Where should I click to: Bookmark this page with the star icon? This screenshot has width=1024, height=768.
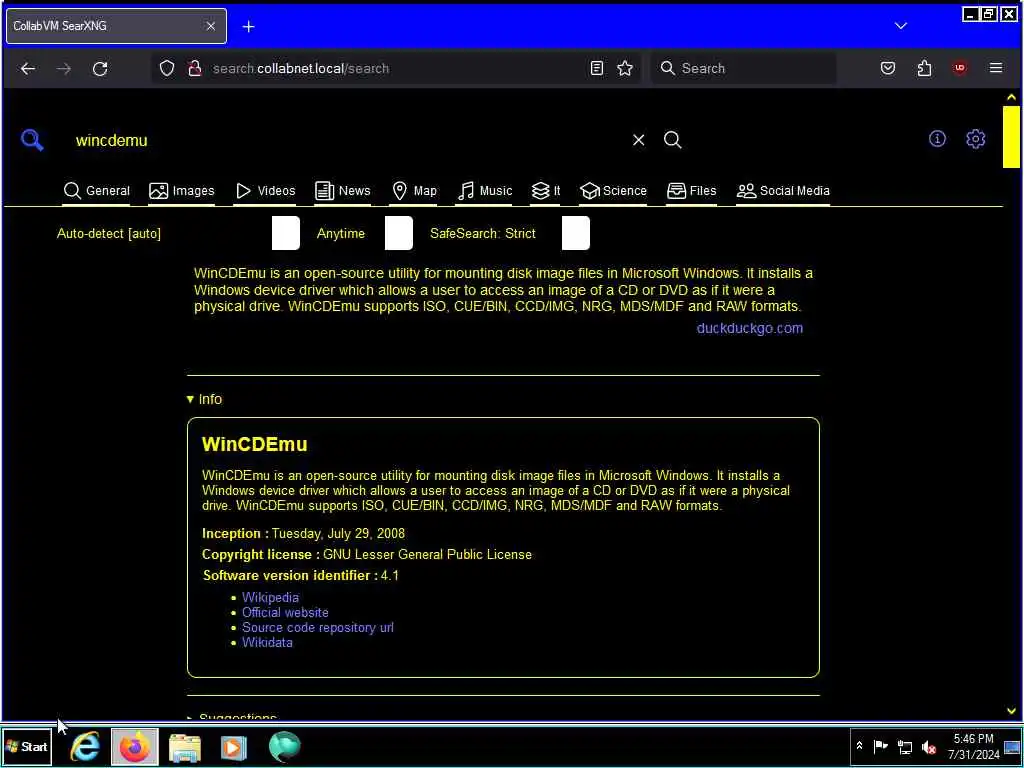[x=625, y=68]
